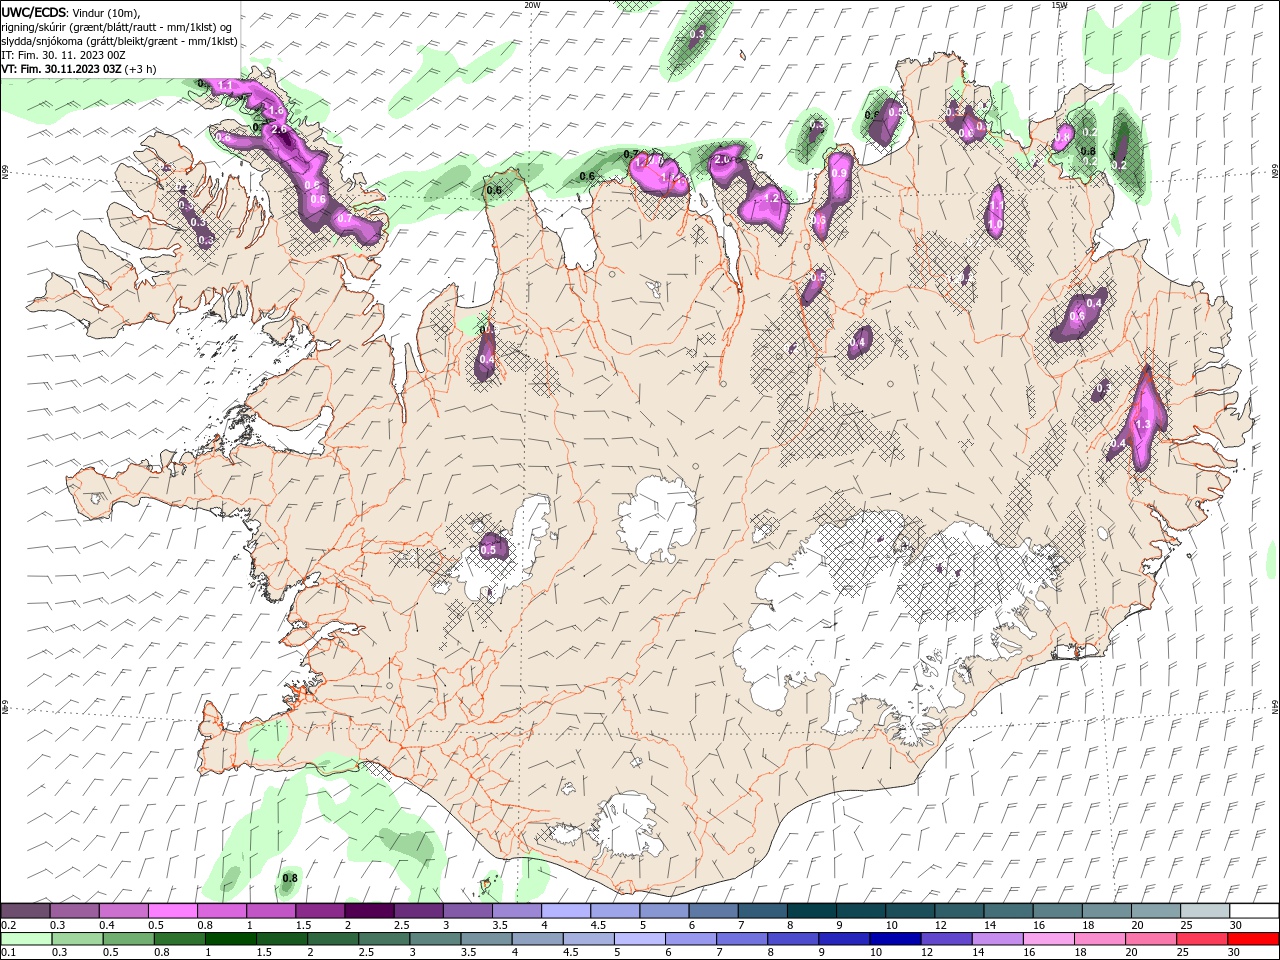The image size is (1280, 960).
Task: Click the lightest green 0.1 rain scale swatch
Action: pyautogui.click(x=26, y=939)
